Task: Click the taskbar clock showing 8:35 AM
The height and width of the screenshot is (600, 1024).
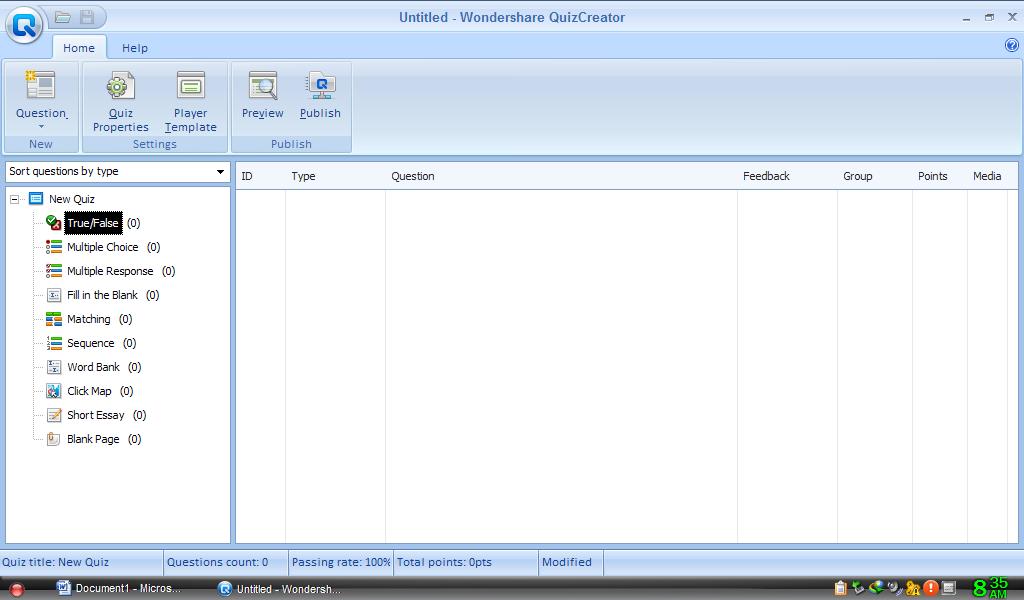Action: [x=991, y=588]
